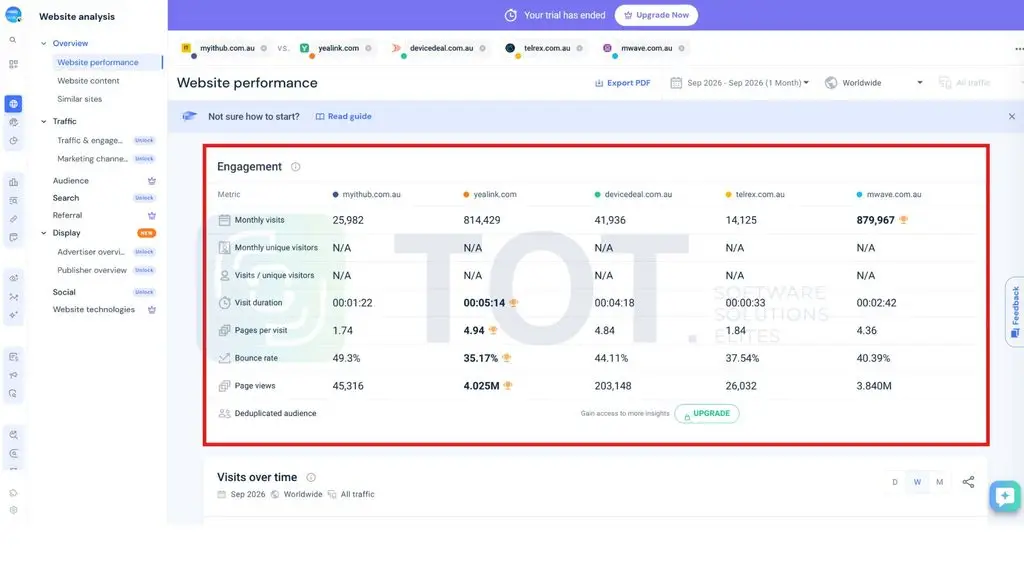Click Export PDF
Screen dimensions: 1024x576
[622, 83]
